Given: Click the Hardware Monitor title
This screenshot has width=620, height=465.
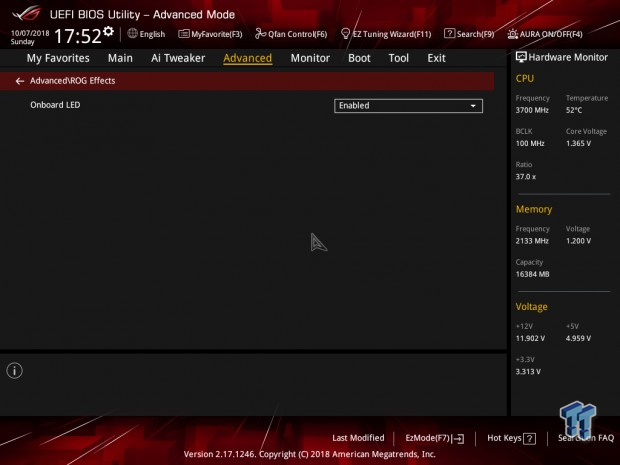Looking at the screenshot, I should click(x=568, y=57).
